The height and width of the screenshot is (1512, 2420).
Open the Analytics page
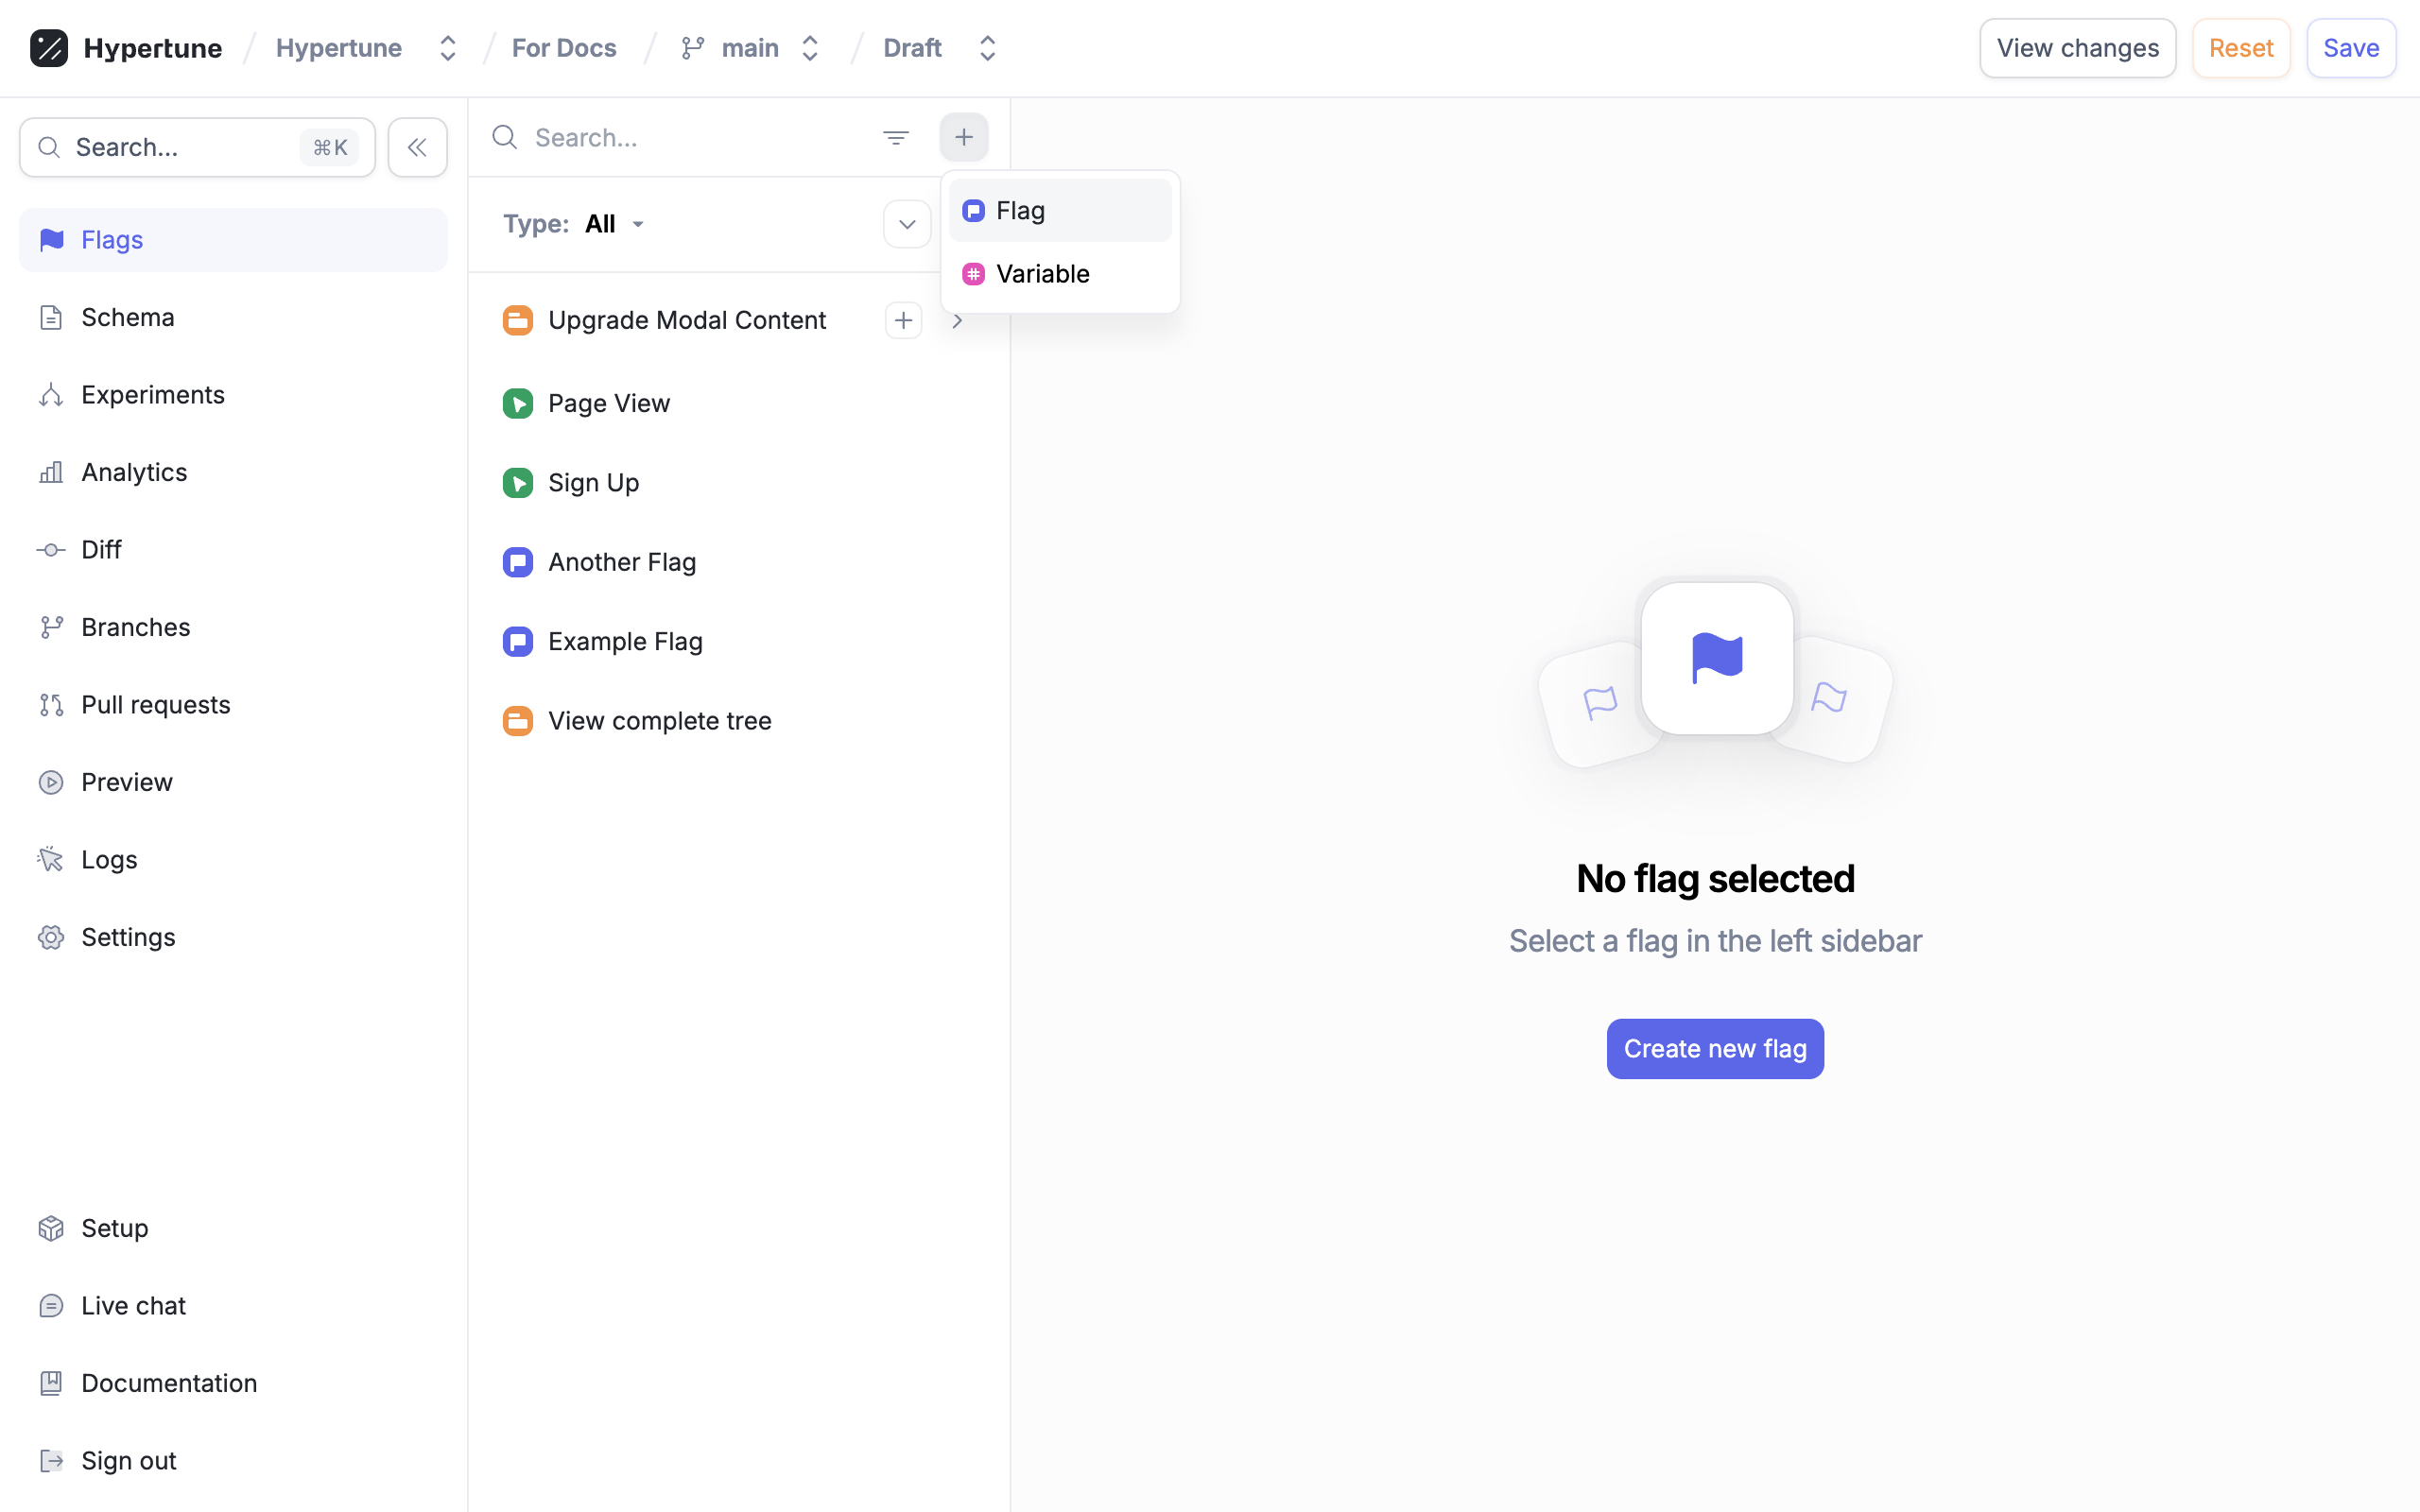tap(134, 472)
